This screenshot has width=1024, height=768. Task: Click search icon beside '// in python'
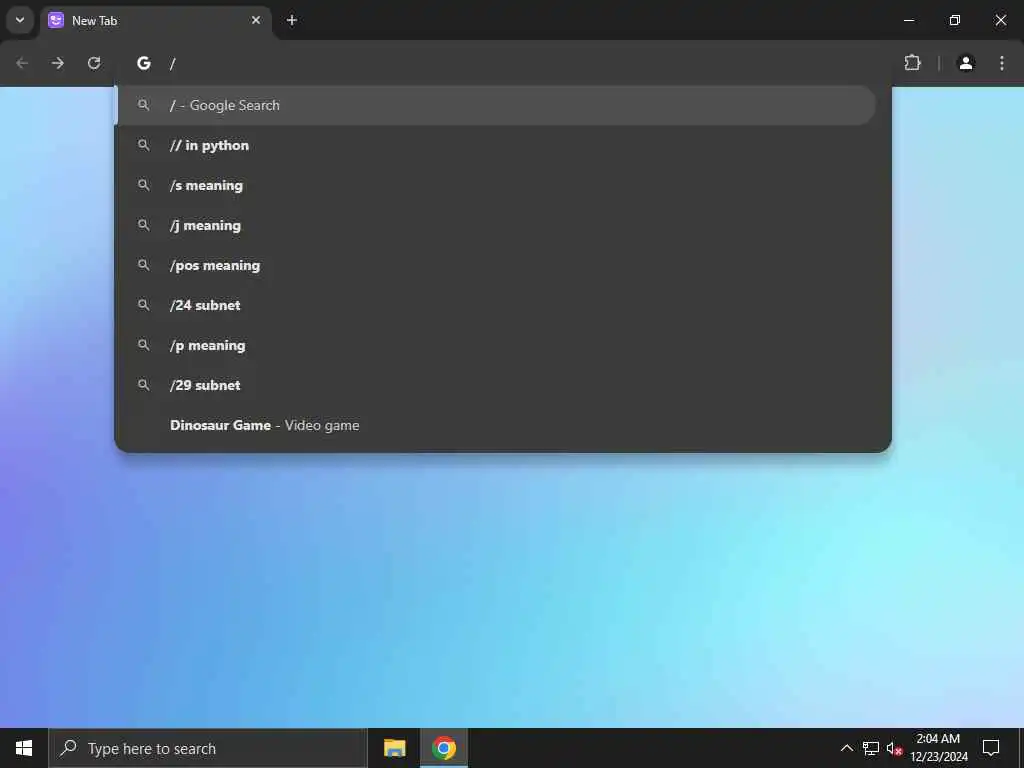(144, 145)
